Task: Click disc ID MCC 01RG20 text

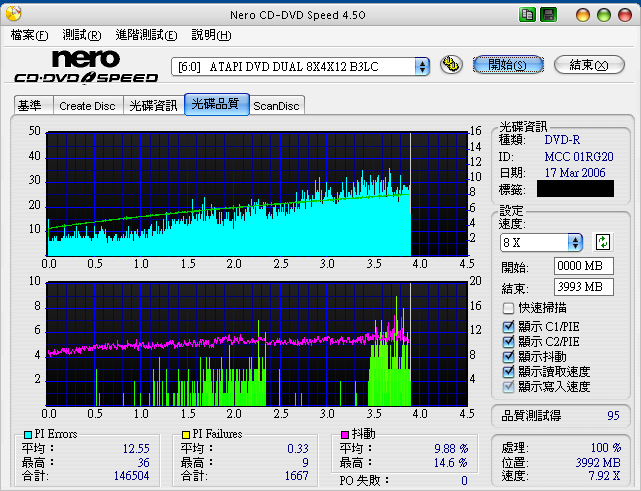Action: [x=579, y=157]
